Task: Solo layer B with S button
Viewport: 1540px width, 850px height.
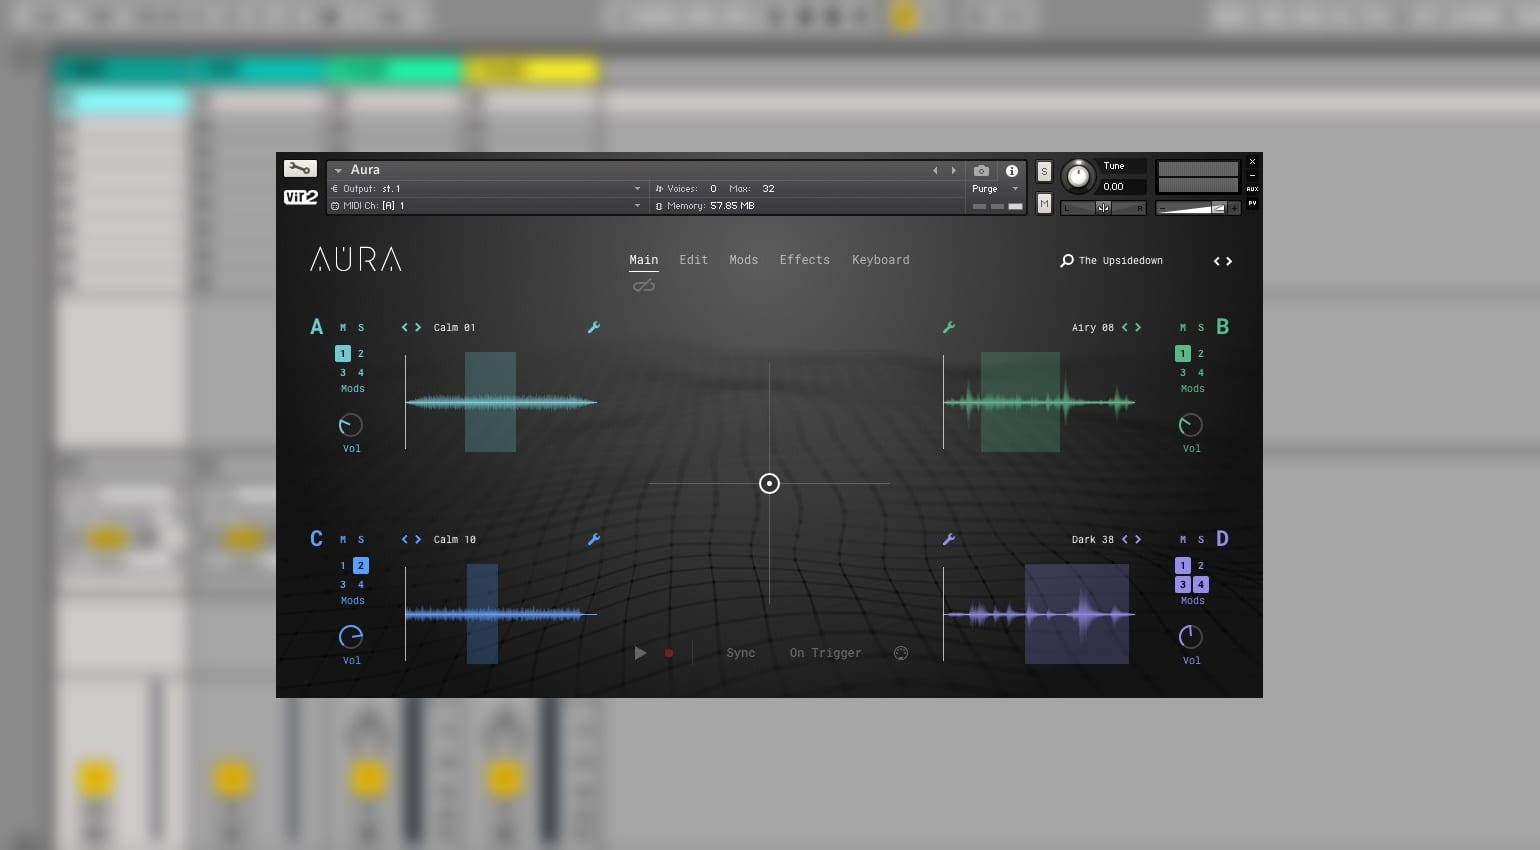Action: point(1201,328)
